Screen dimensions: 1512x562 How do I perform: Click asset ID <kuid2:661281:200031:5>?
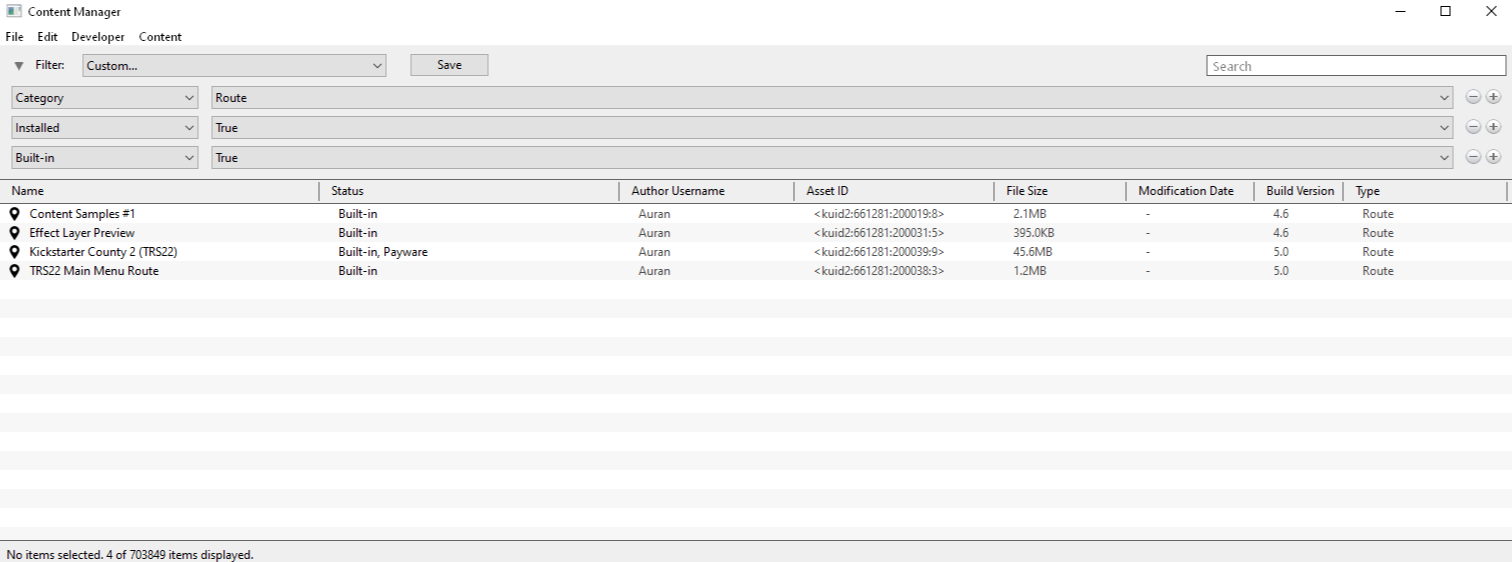click(x=879, y=233)
